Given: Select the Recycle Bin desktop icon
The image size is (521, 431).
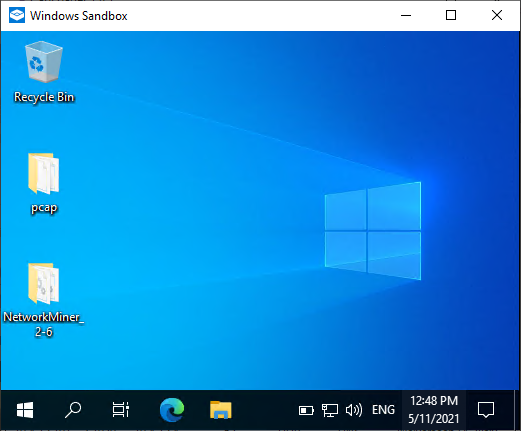Looking at the screenshot, I should click(44, 62).
